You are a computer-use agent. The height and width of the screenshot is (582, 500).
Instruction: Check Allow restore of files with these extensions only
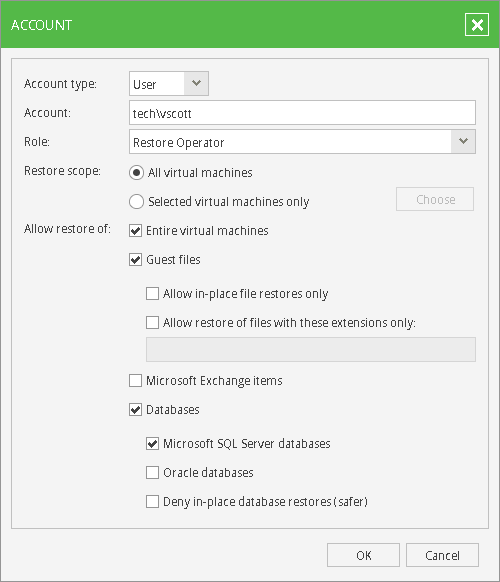coord(152,323)
